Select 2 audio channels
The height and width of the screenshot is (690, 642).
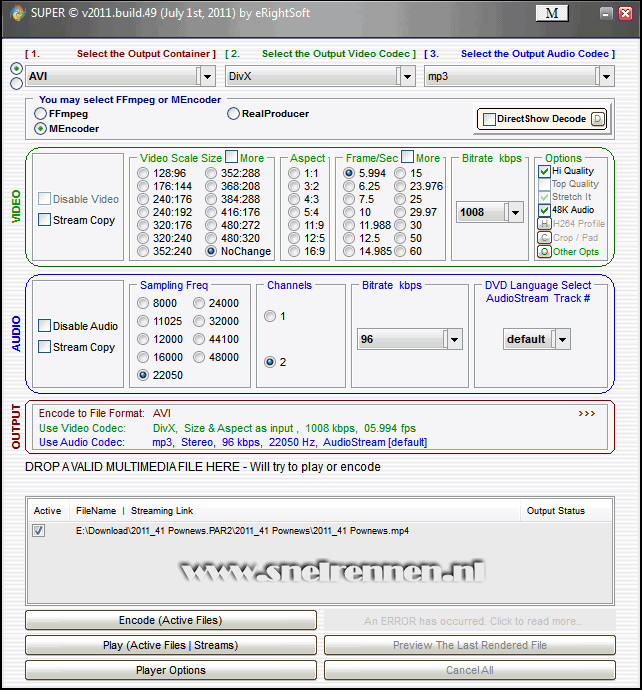pos(270,362)
